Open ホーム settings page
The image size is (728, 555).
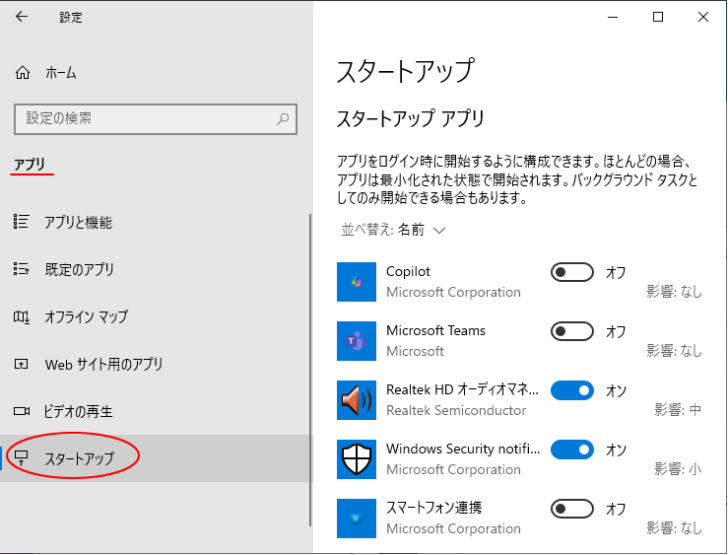tap(60, 73)
